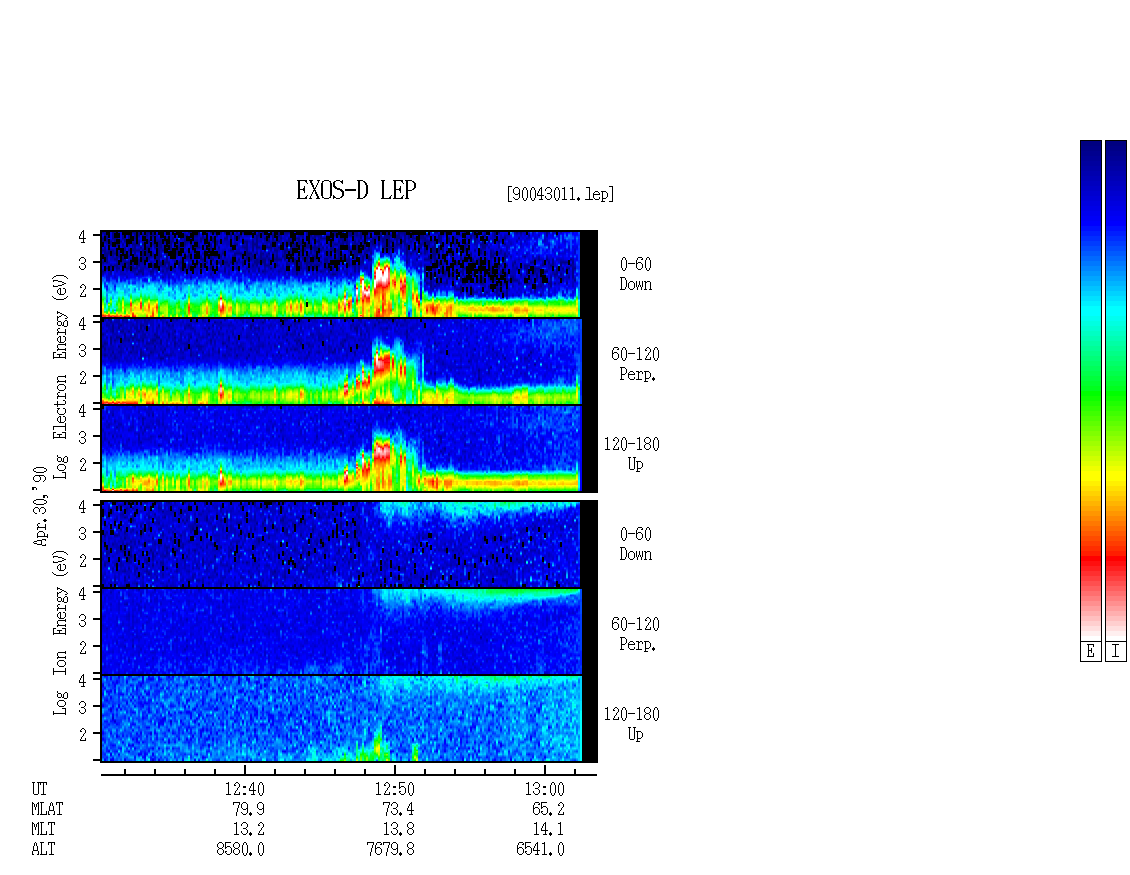Select the Log Ion Energy (eV) axis title
The width and height of the screenshot is (1130, 875).
coord(61,632)
